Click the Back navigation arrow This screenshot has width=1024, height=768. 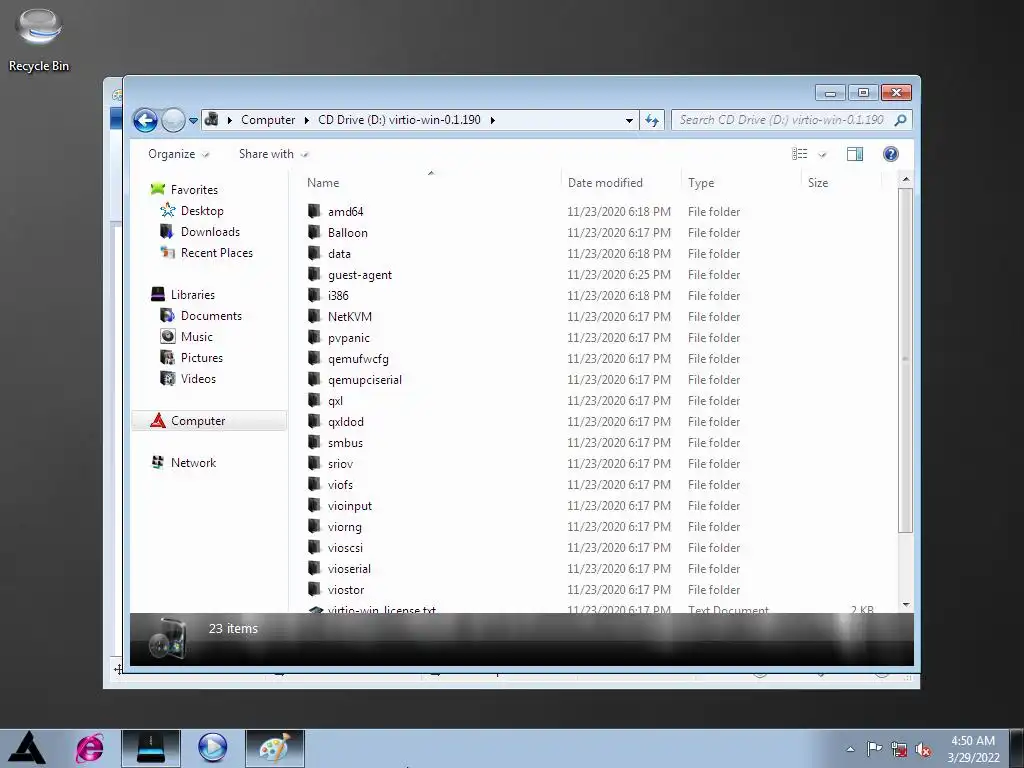click(x=145, y=120)
